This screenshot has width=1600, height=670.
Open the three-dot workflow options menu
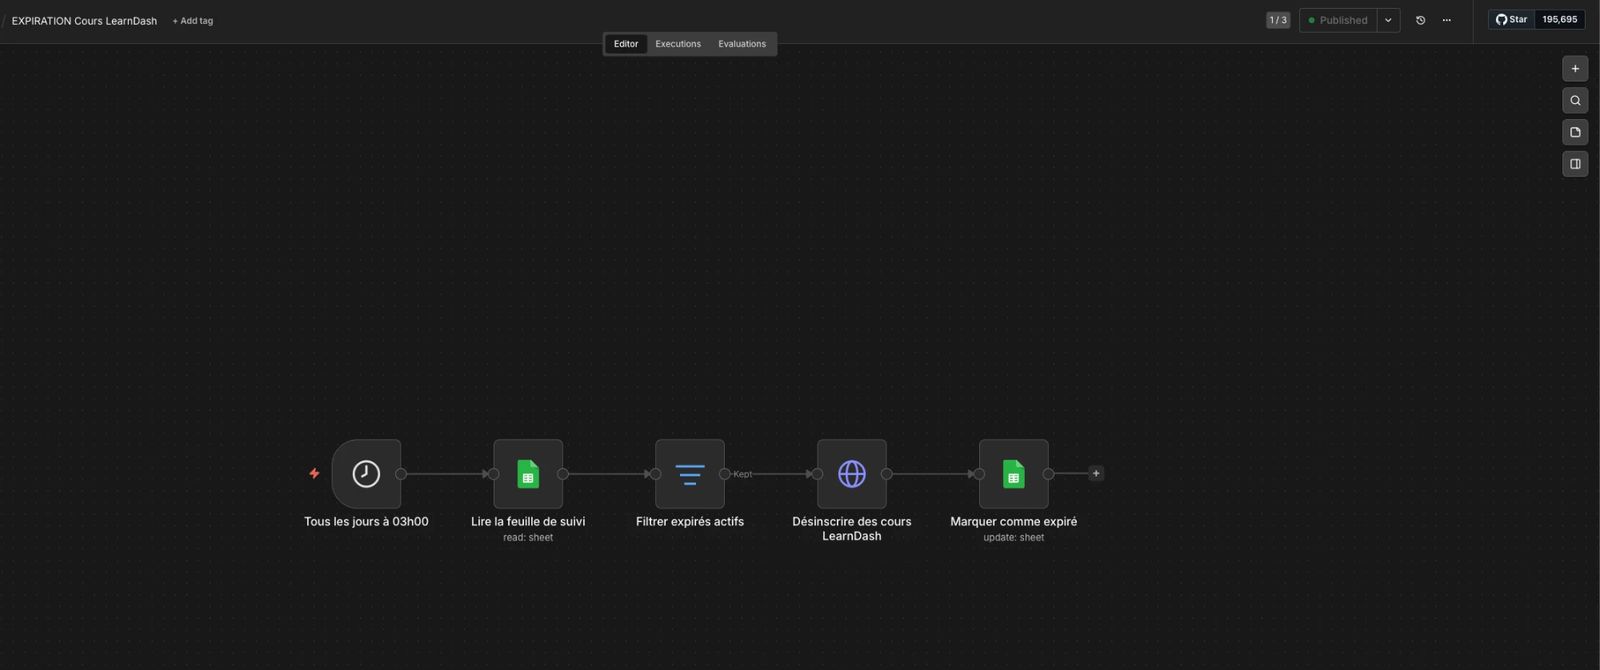[1446, 20]
